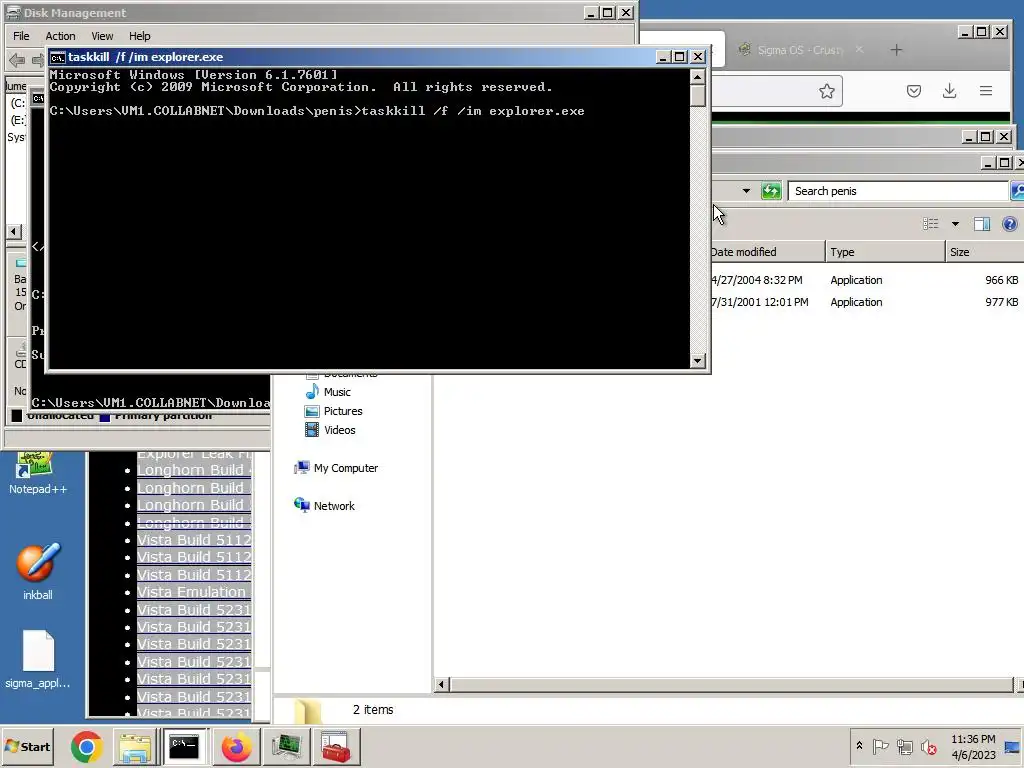
Task: Toggle the preview pane in Explorer
Action: point(982,224)
